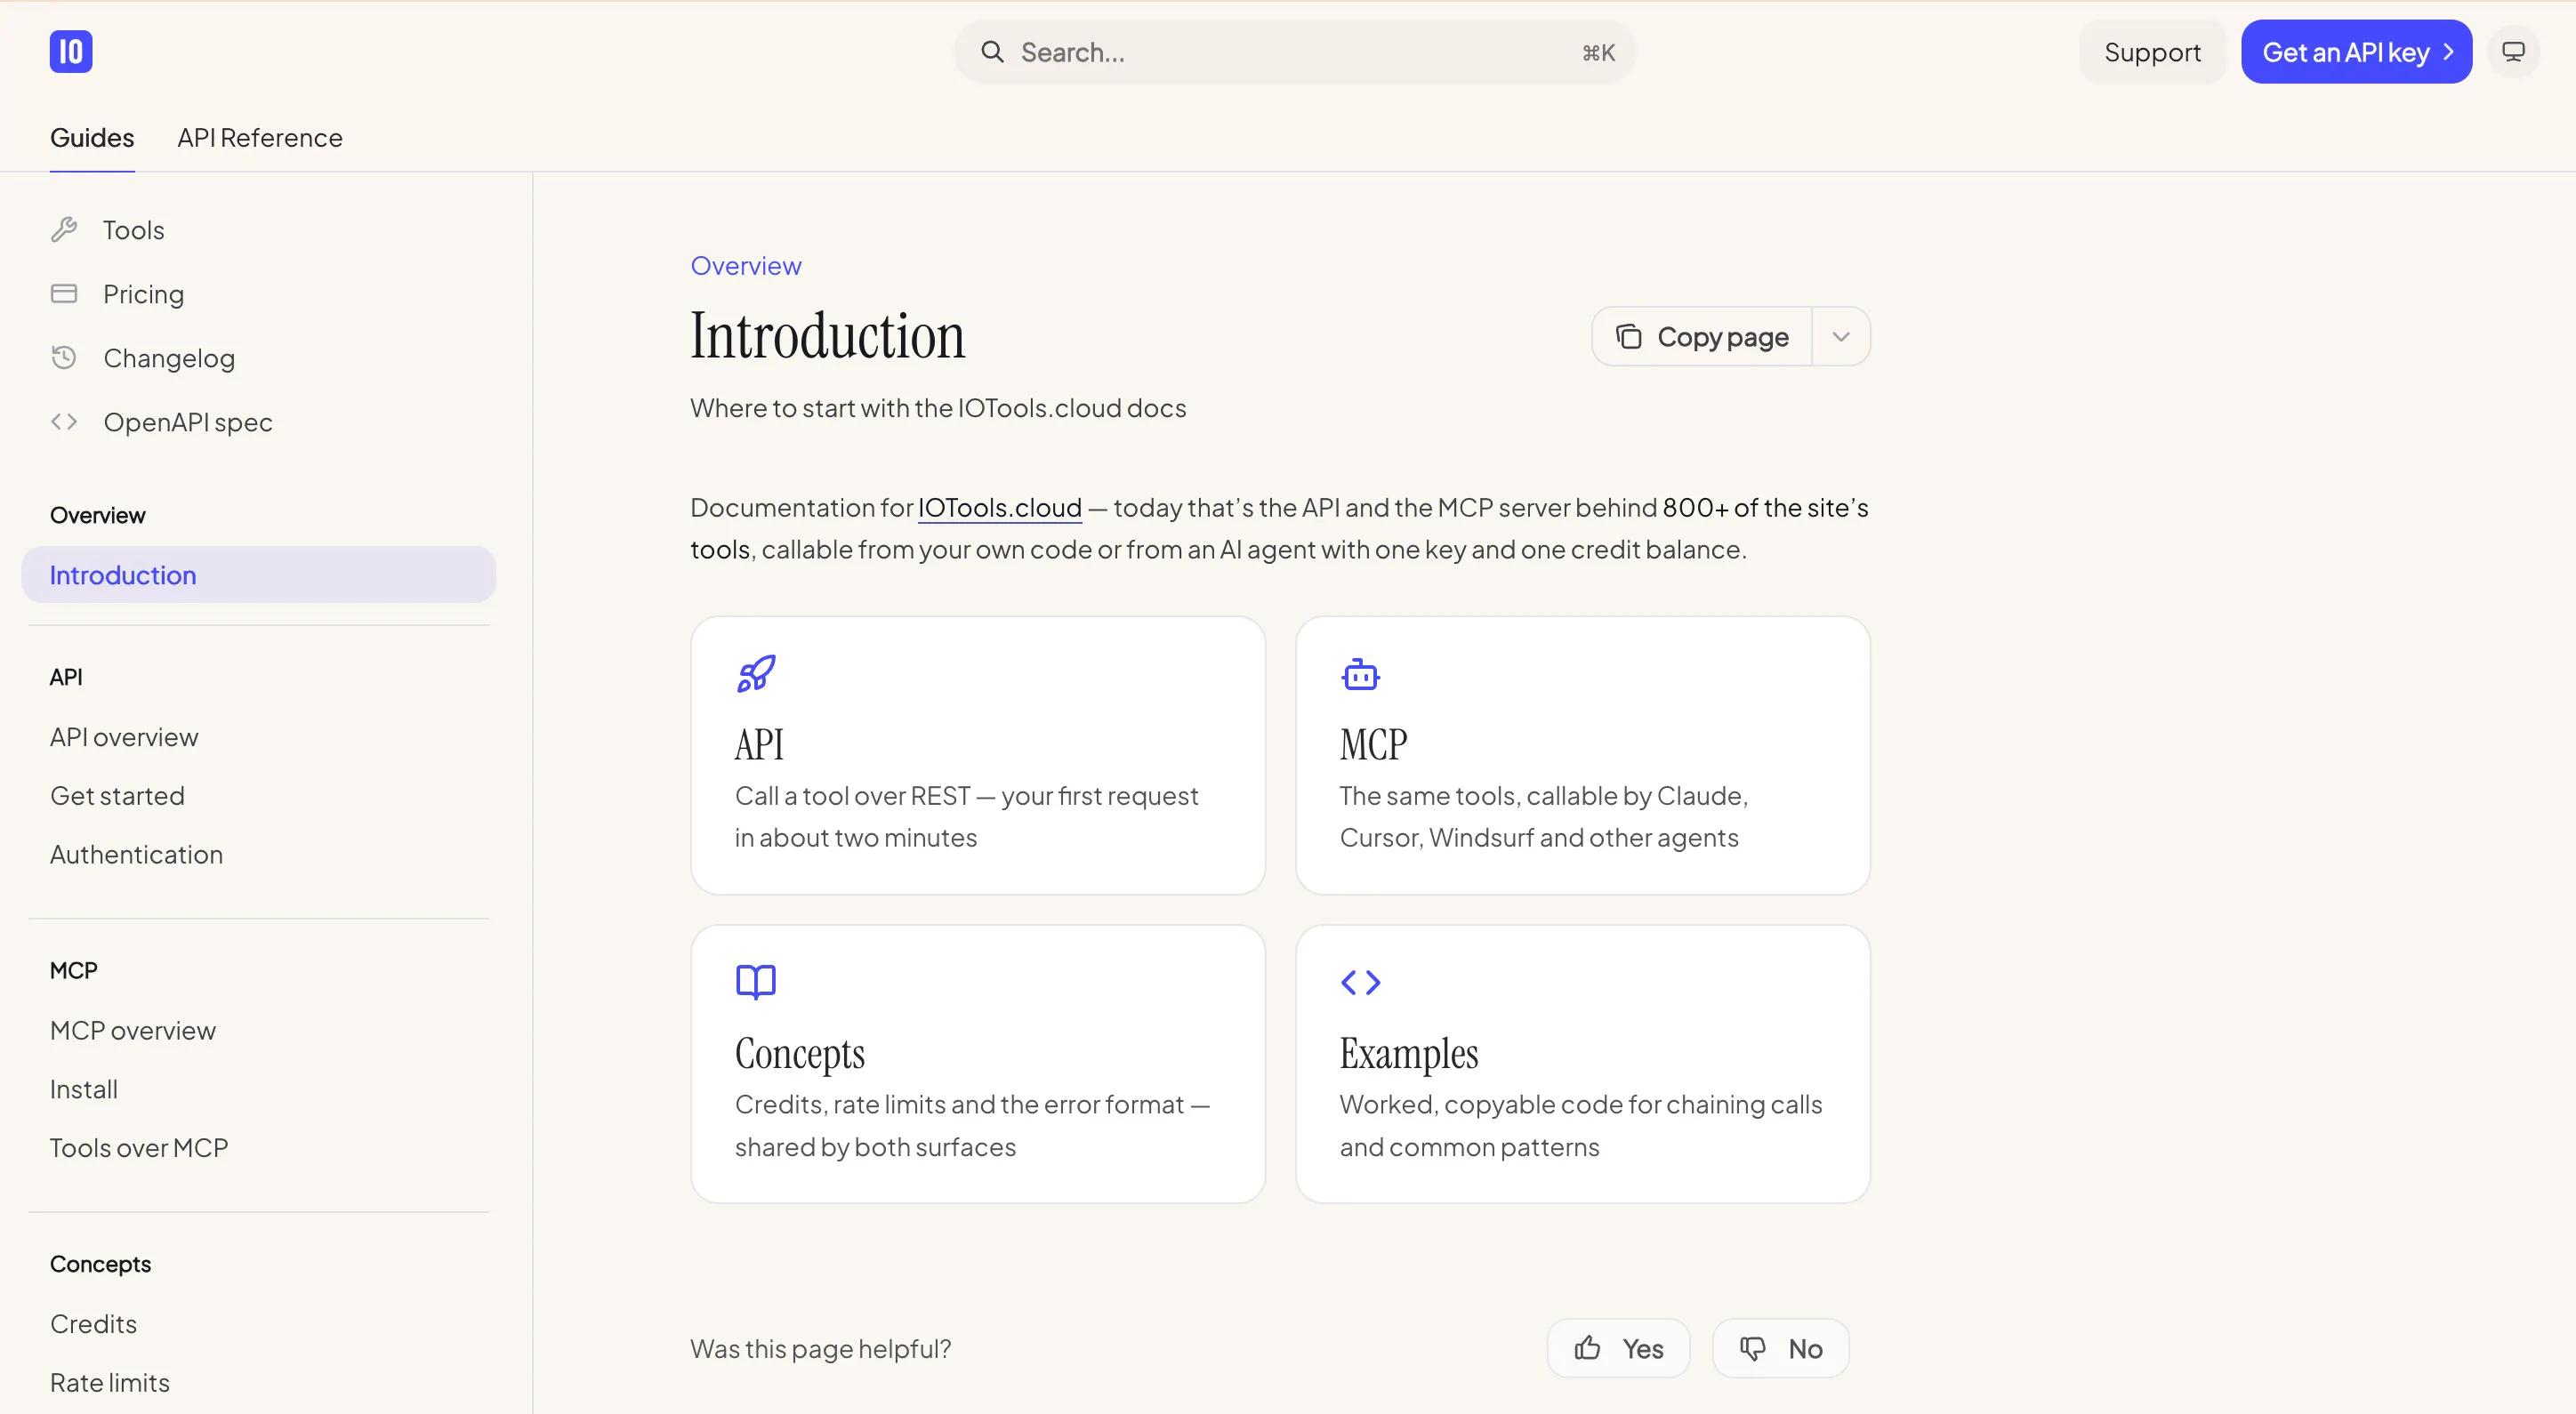The image size is (2576, 1414).
Task: Click the book icon on Concepts card
Action: pos(756,982)
